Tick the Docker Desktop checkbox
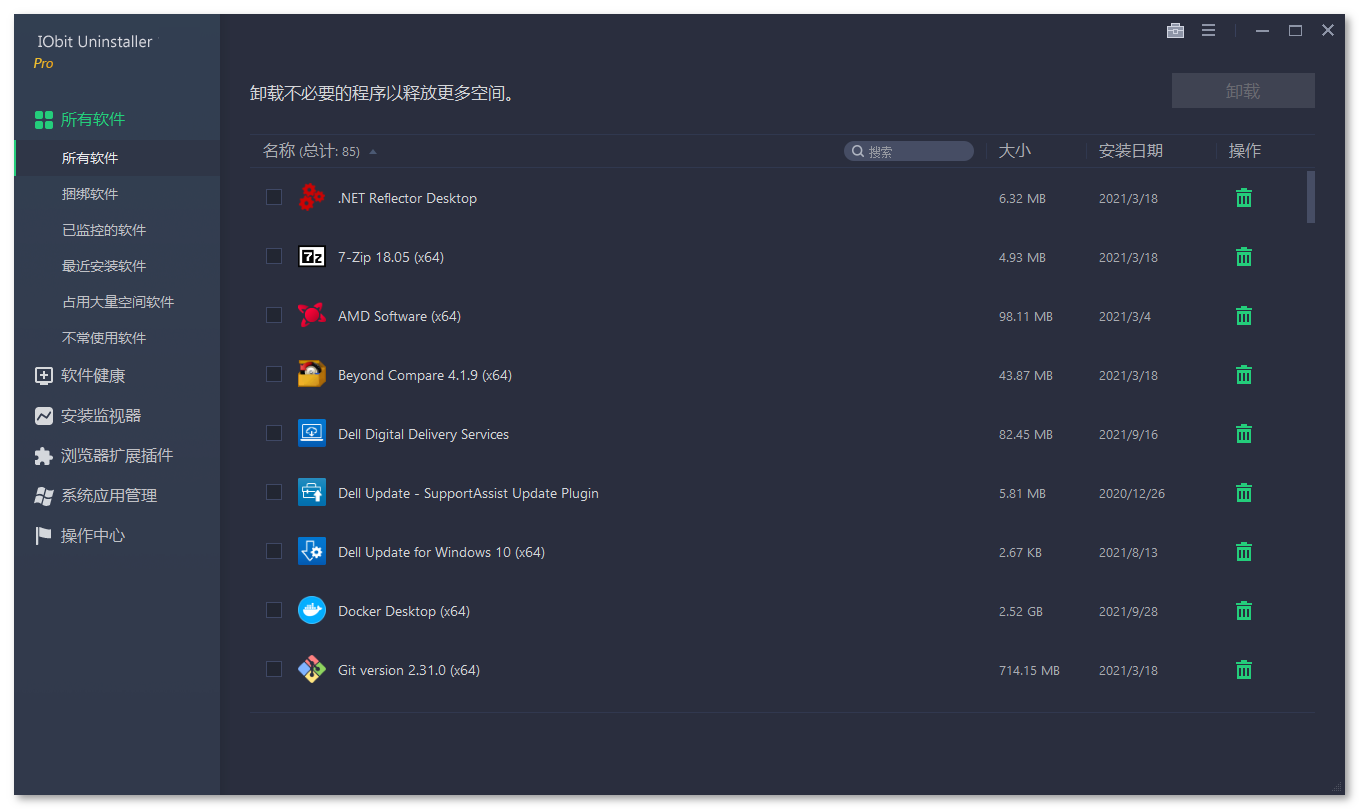This screenshot has height=809, width=1359. click(274, 610)
